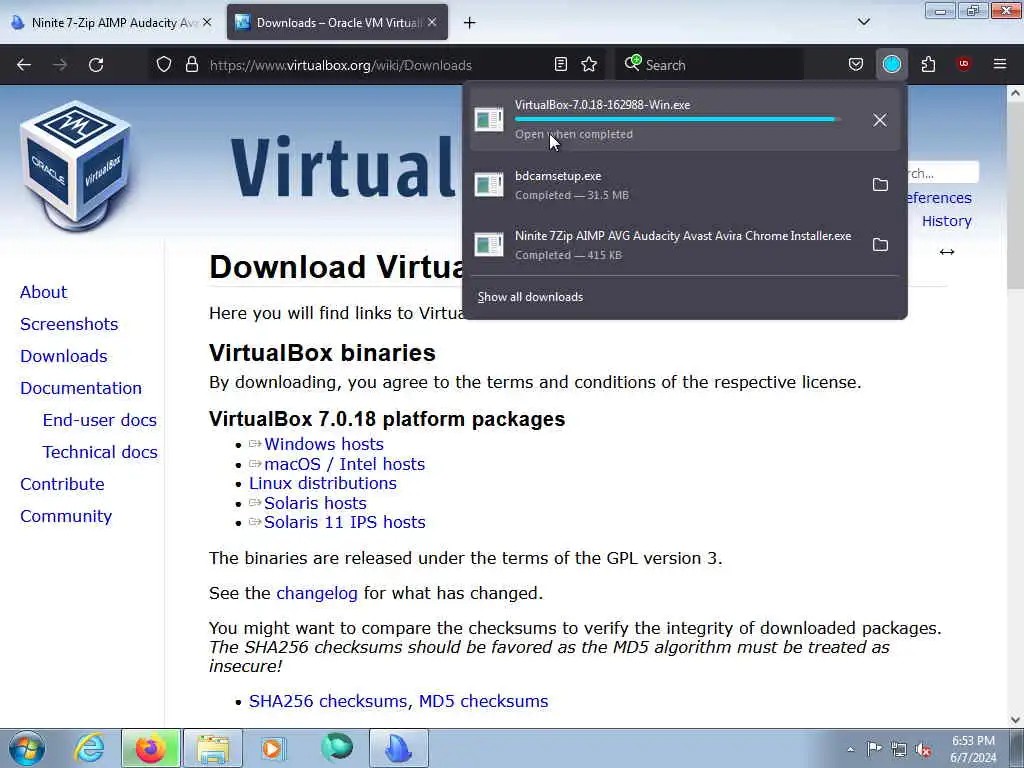
Task: Show Ninite installer file in folder
Action: coord(880,245)
